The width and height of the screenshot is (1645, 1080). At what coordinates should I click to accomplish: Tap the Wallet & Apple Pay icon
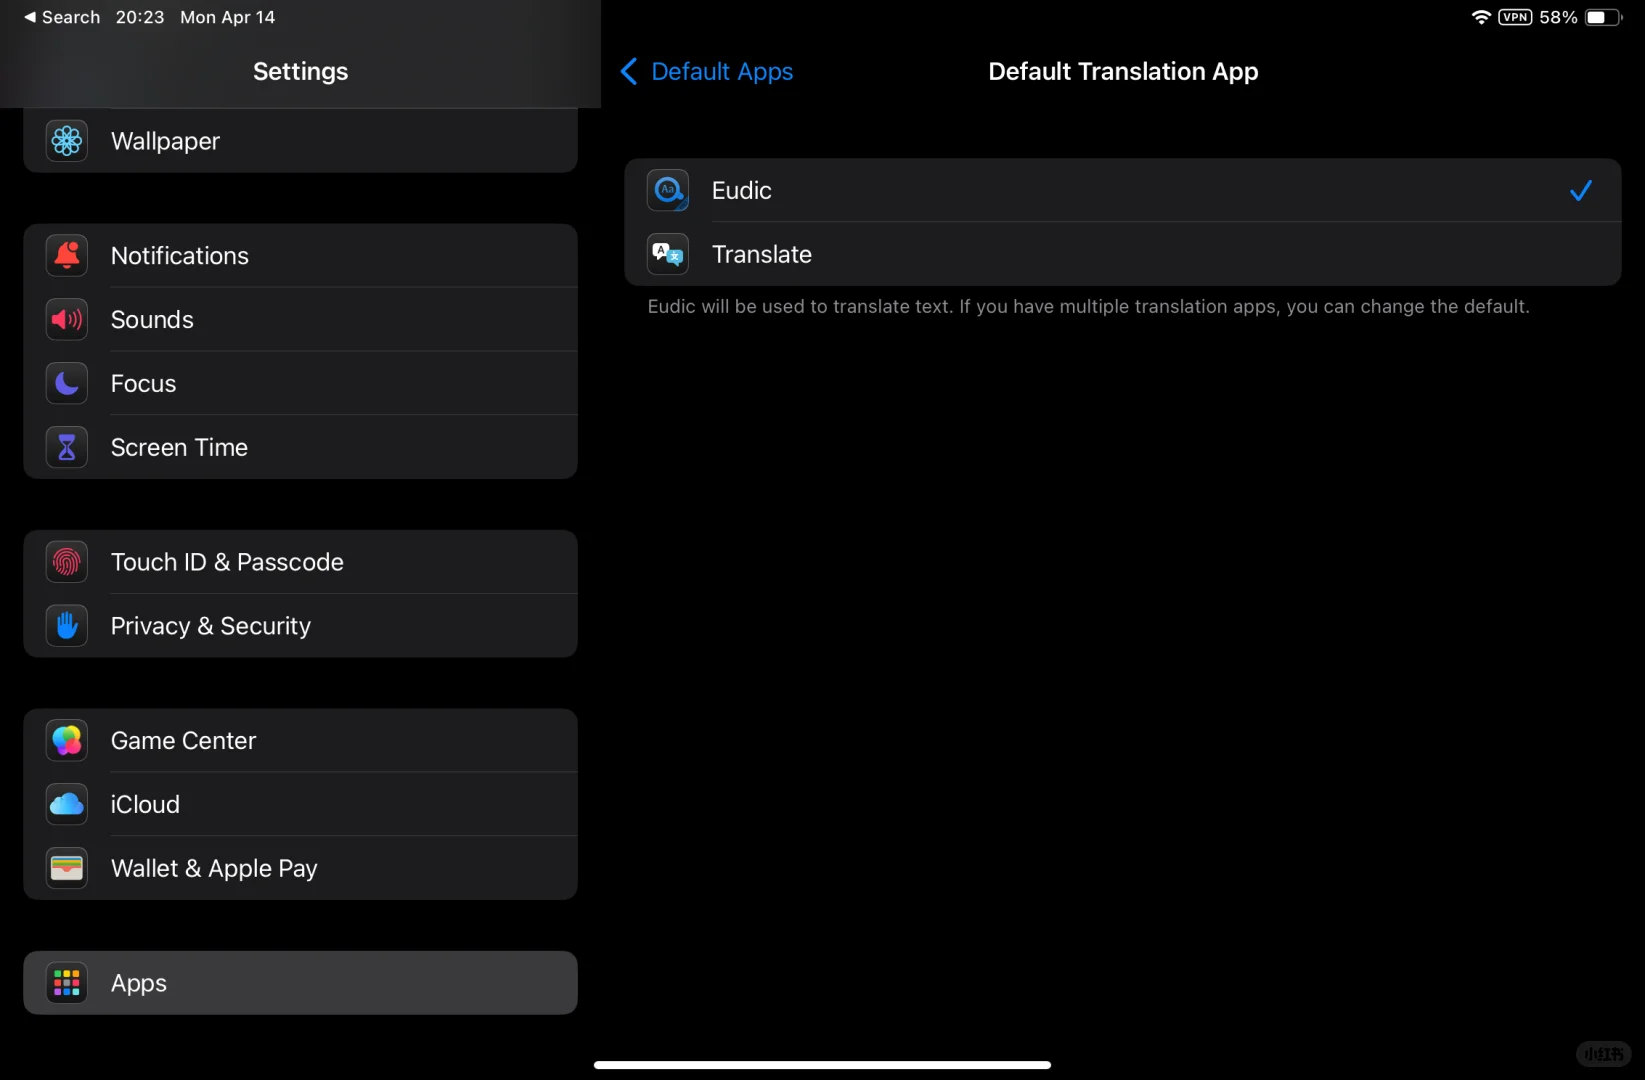67,868
